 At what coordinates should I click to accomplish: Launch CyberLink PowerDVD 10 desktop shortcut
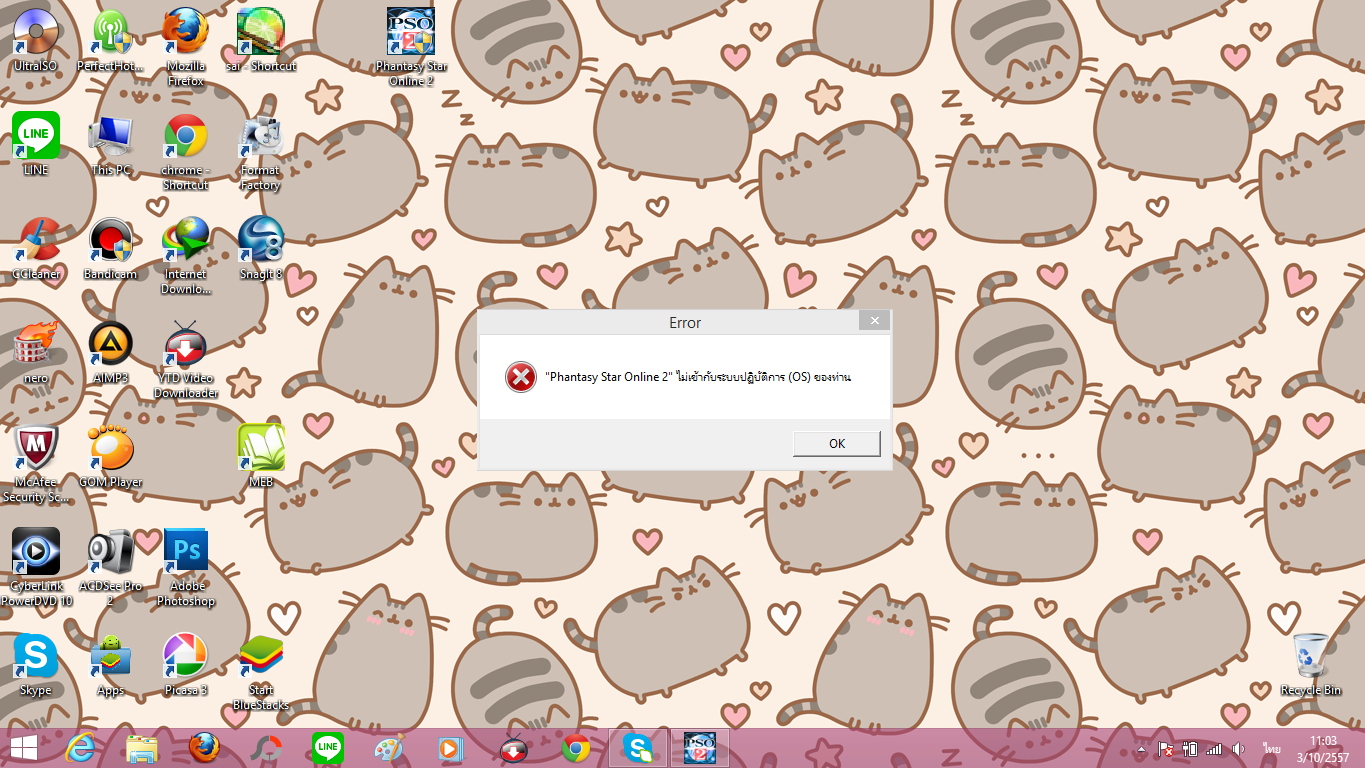(x=36, y=567)
